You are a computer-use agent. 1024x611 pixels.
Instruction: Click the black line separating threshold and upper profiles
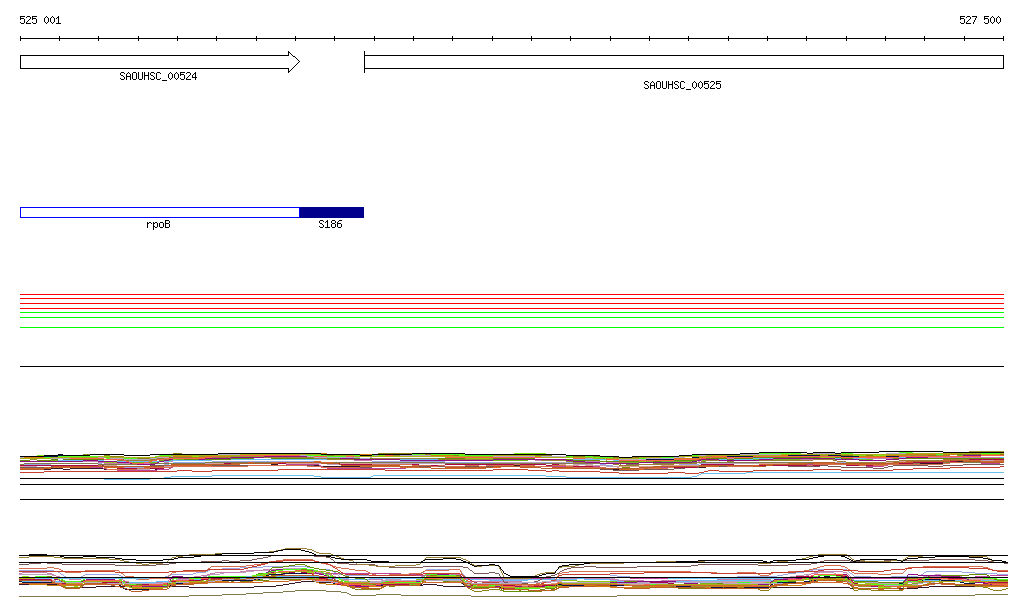click(511, 366)
